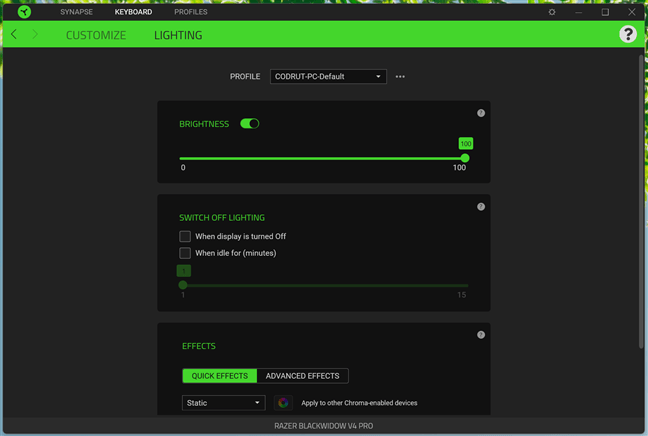Viewport: 648px width, 436px height.
Task: Show help tooltip for Brightness panel
Action: [x=481, y=114]
